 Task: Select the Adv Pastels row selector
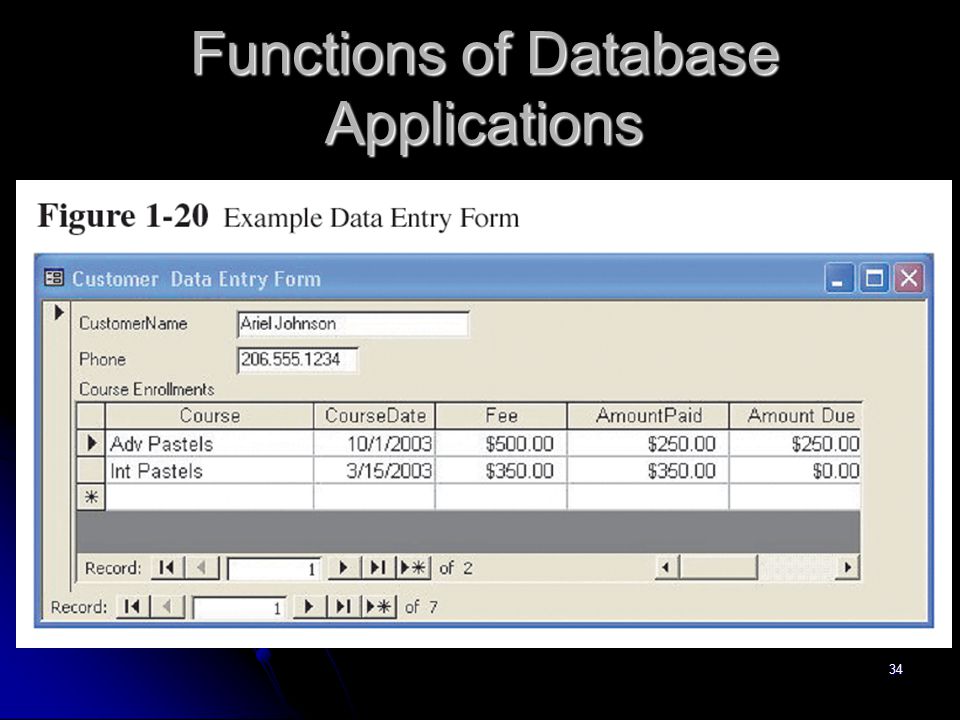91,443
